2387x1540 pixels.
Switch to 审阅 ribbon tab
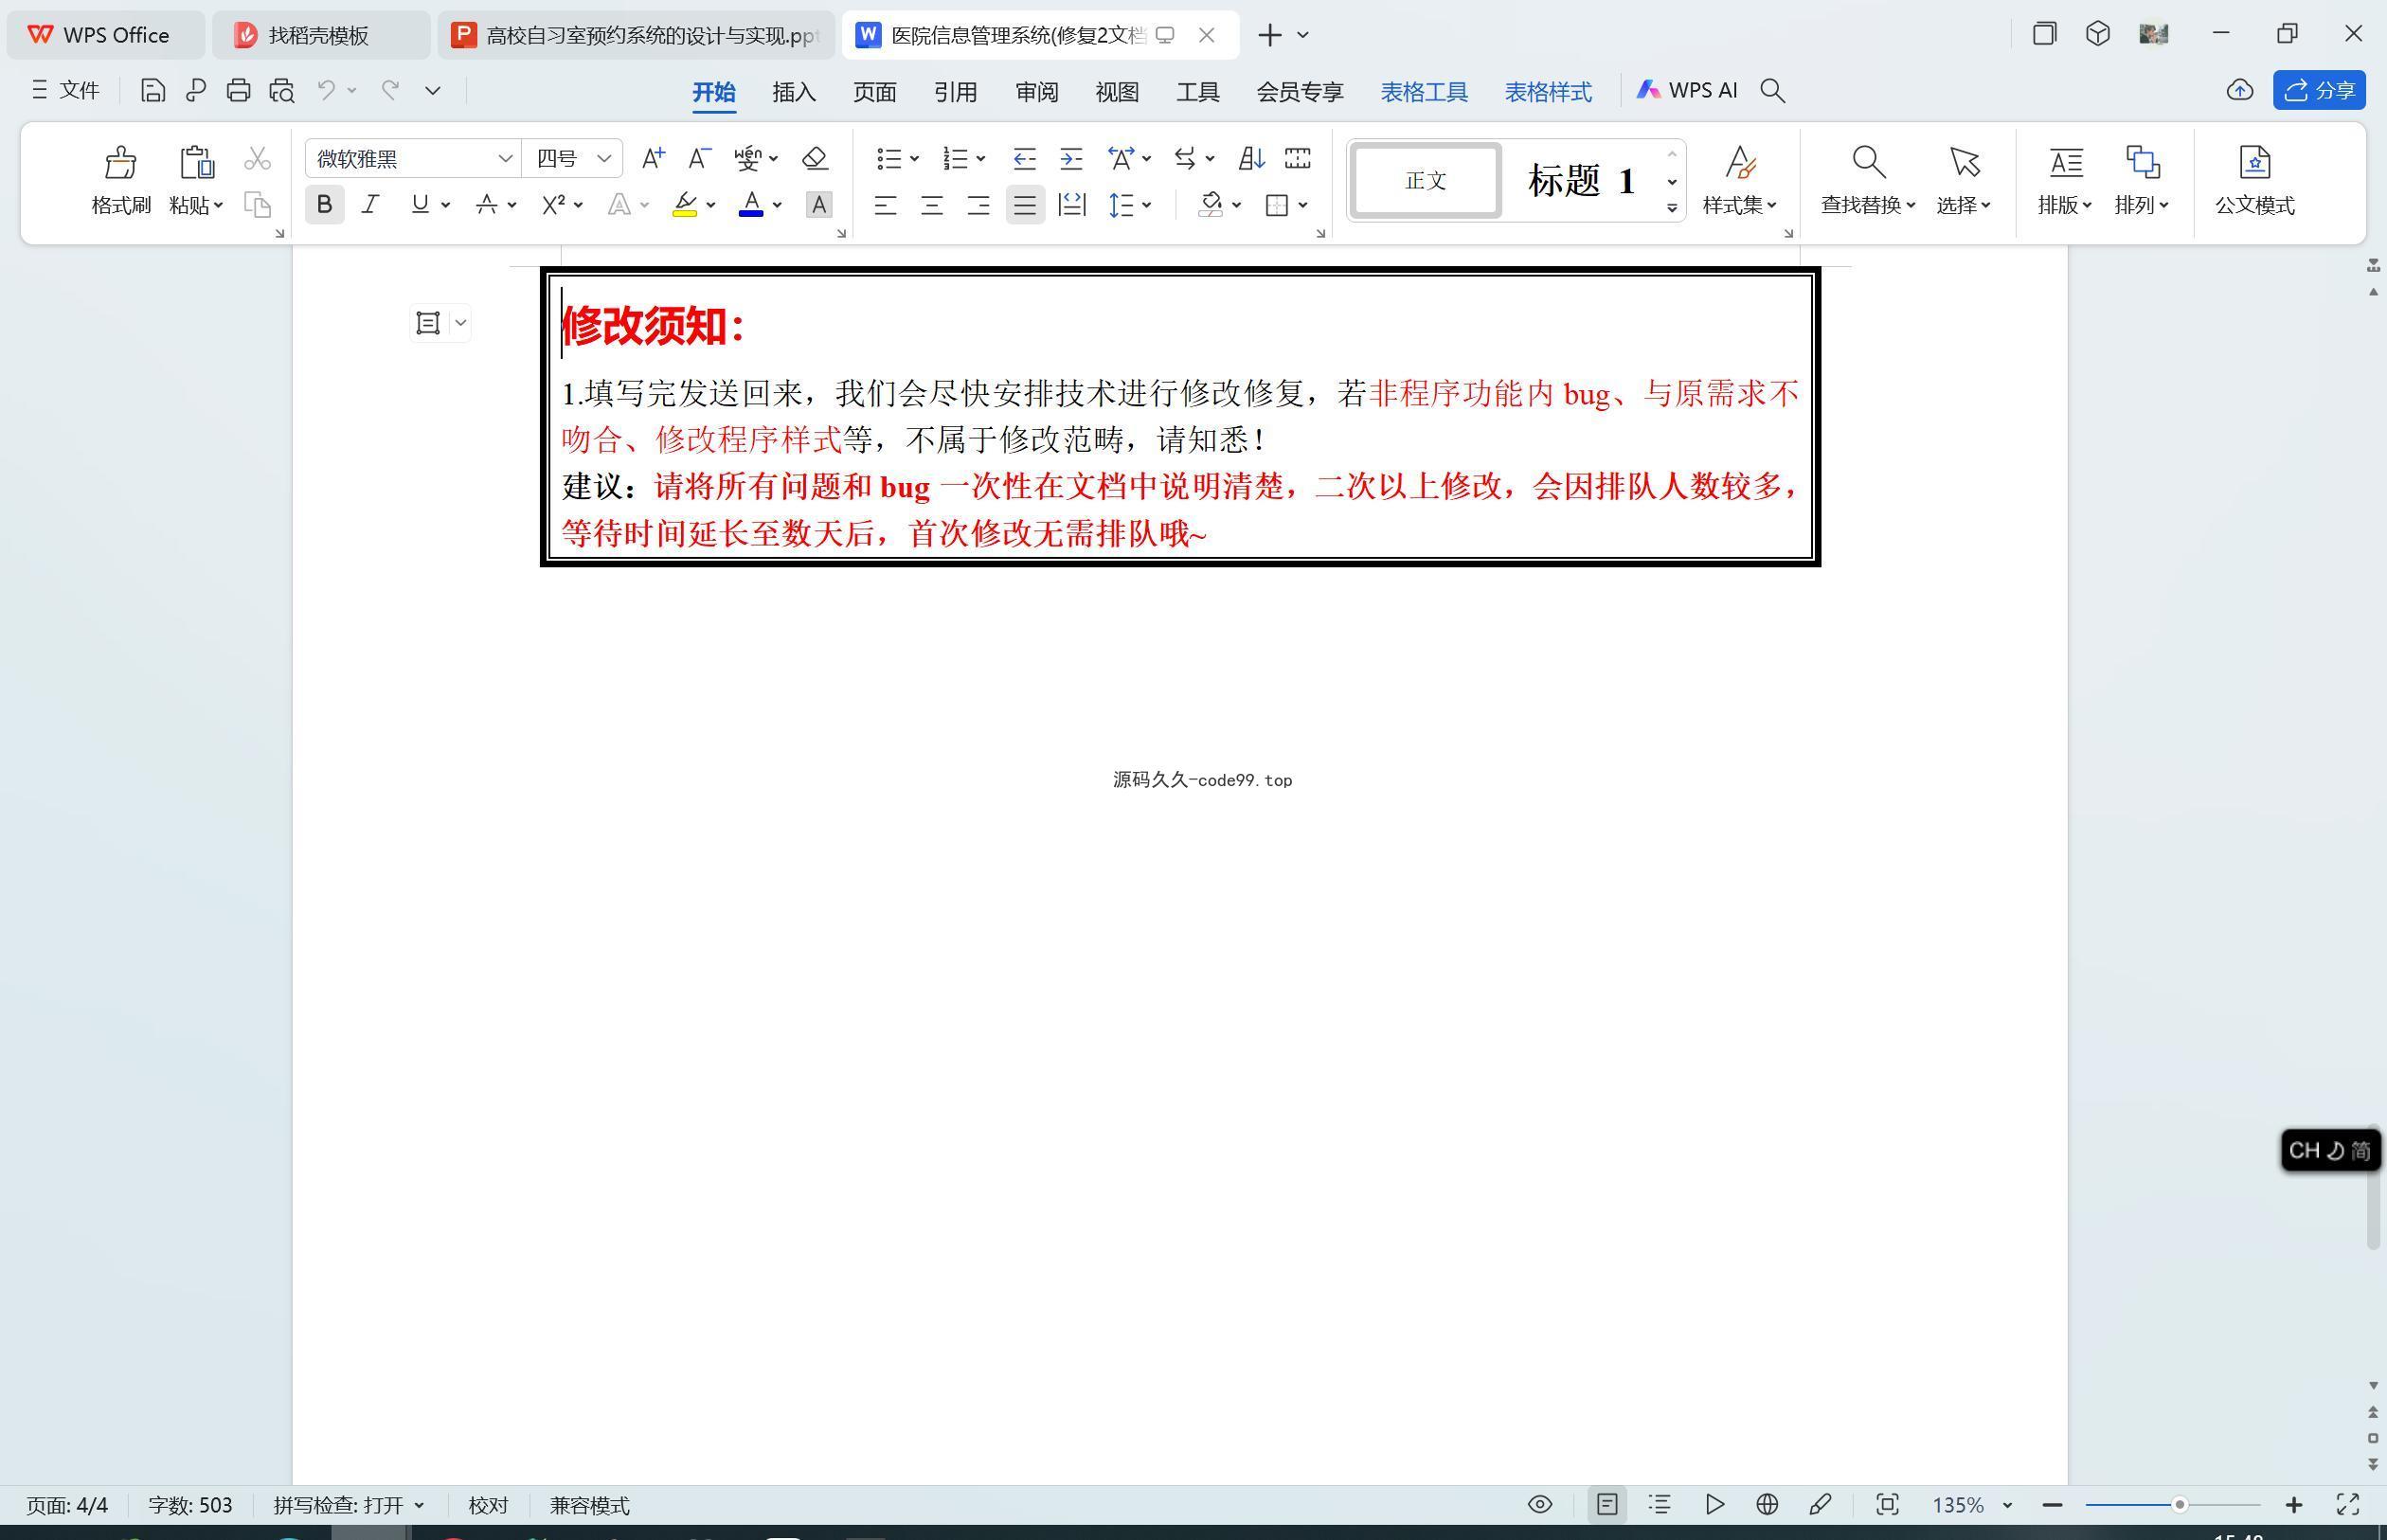tap(1036, 92)
